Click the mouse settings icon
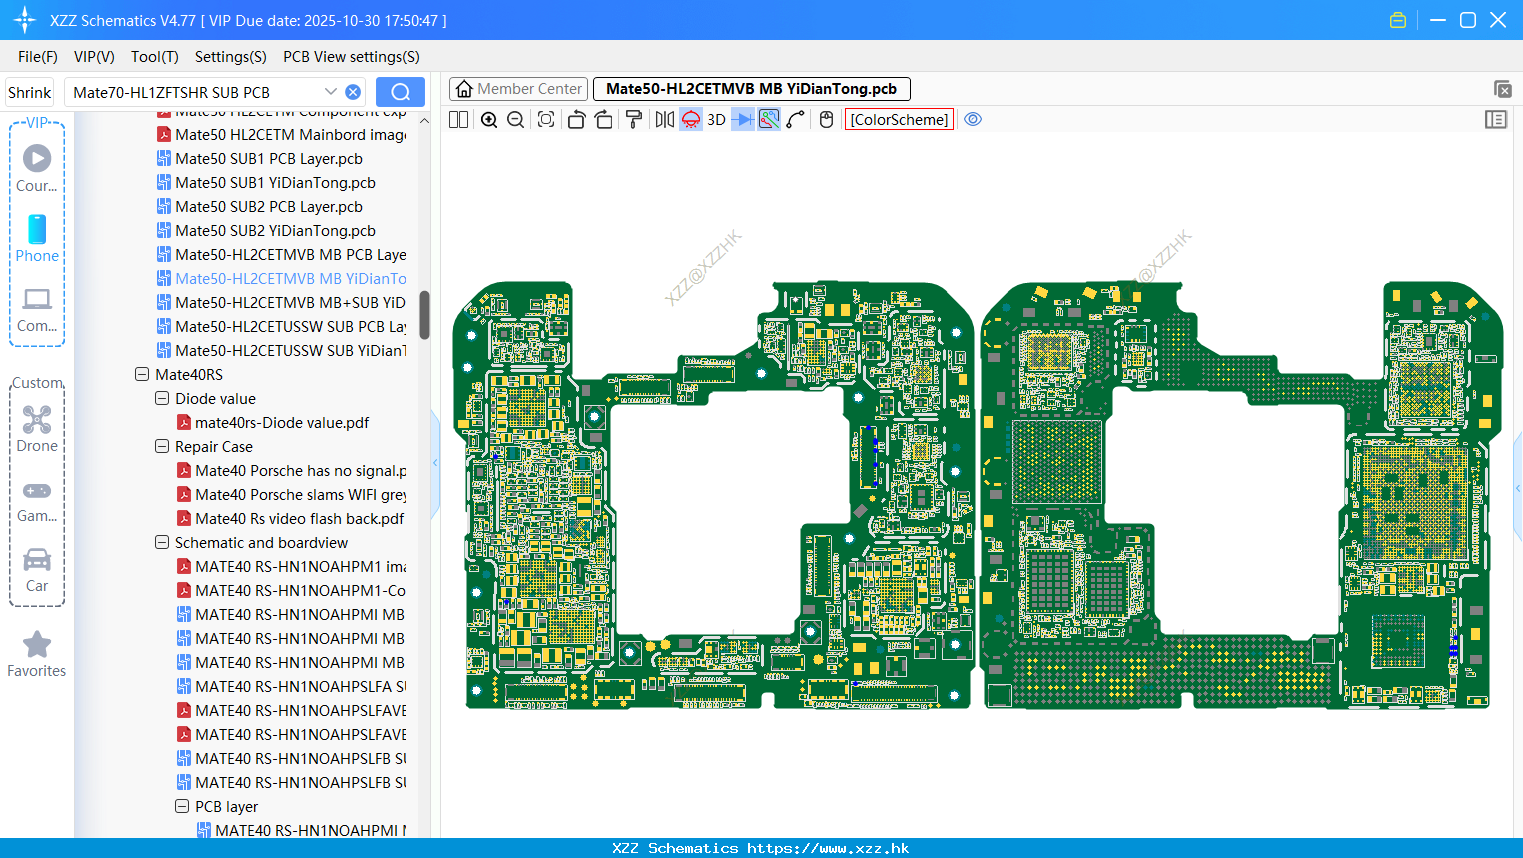1523x858 pixels. point(826,120)
